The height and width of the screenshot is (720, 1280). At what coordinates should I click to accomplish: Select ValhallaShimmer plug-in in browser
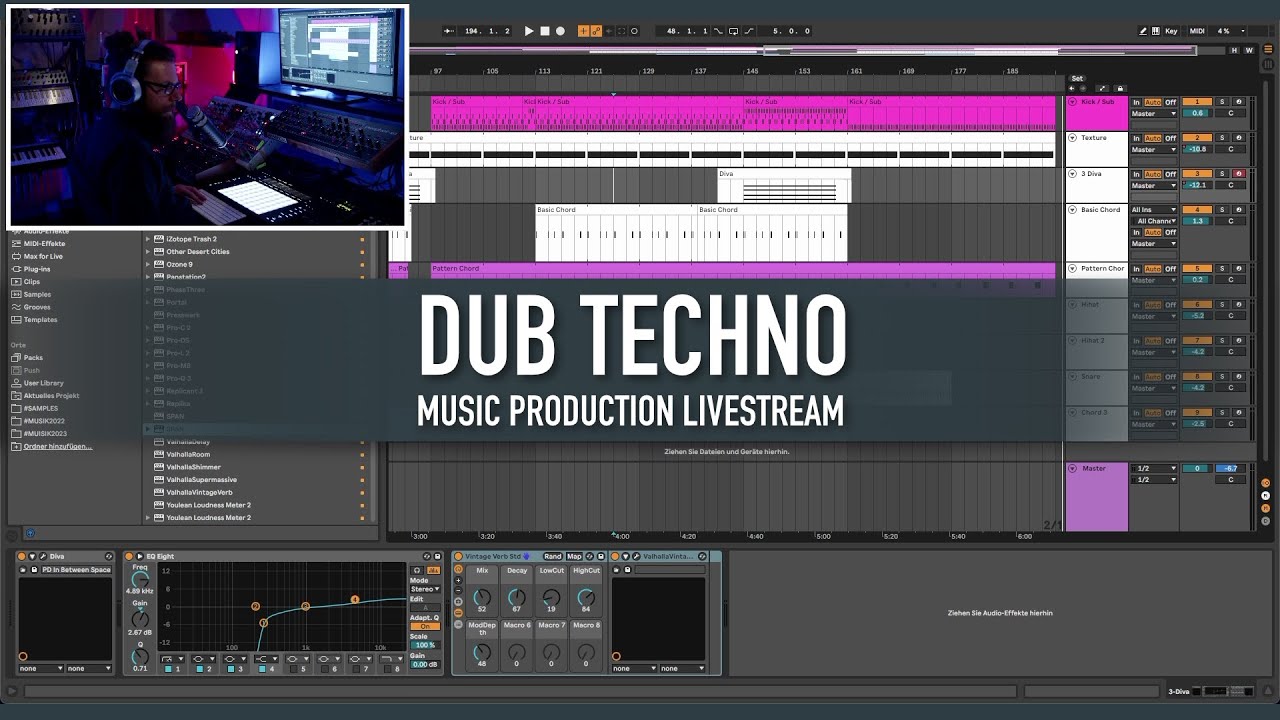(x=193, y=467)
